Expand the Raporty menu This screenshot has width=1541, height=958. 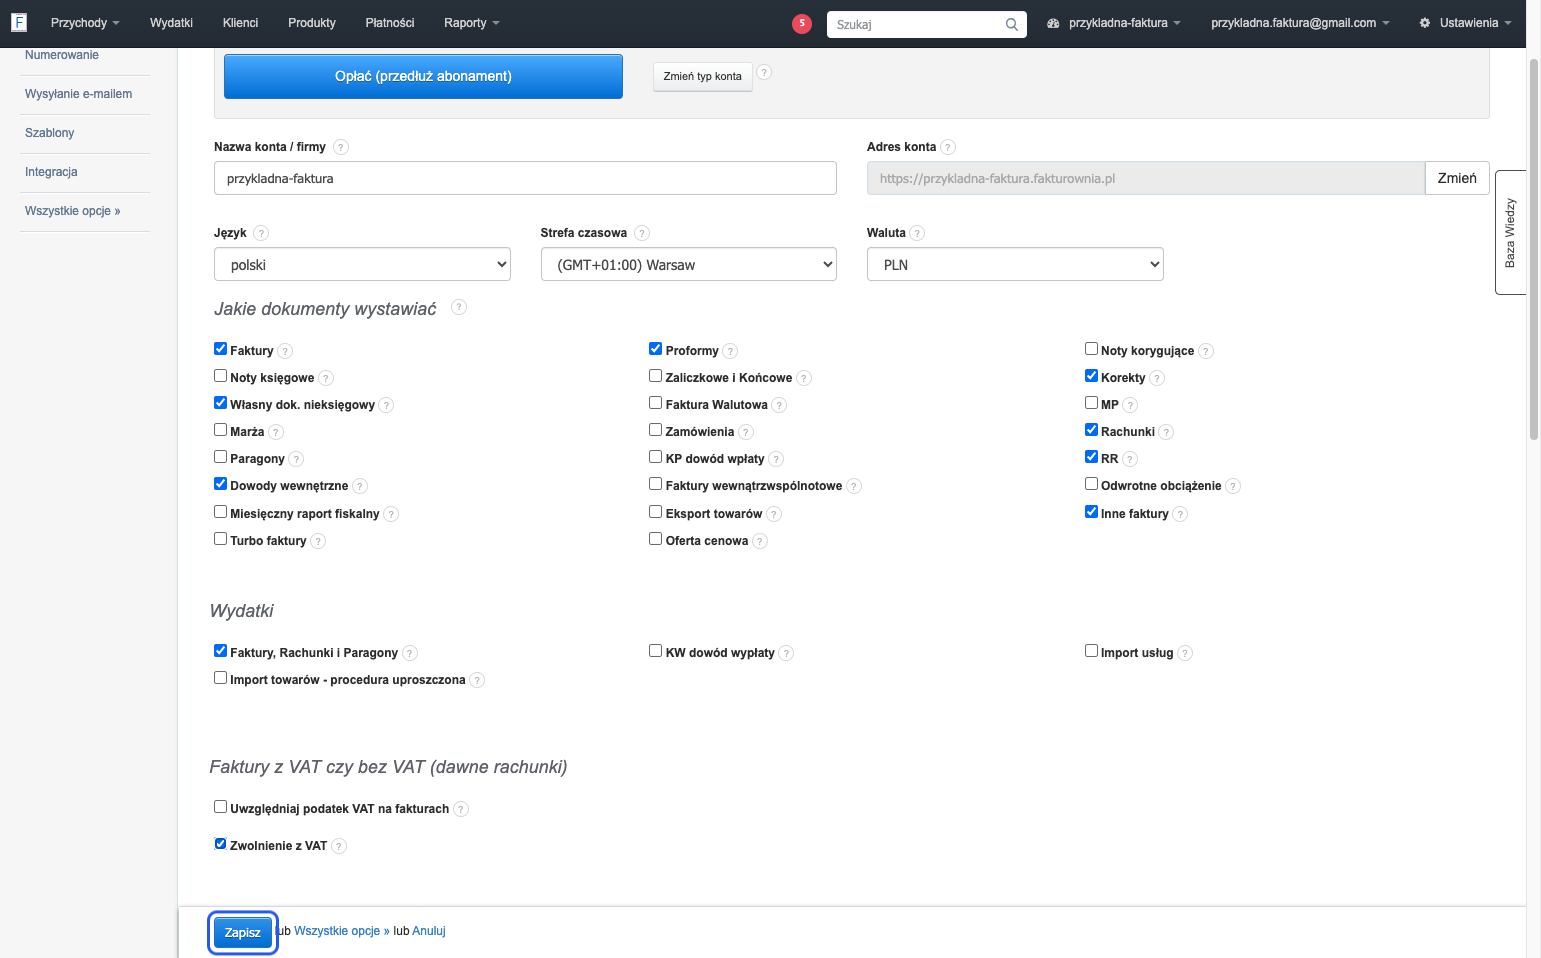[472, 23]
